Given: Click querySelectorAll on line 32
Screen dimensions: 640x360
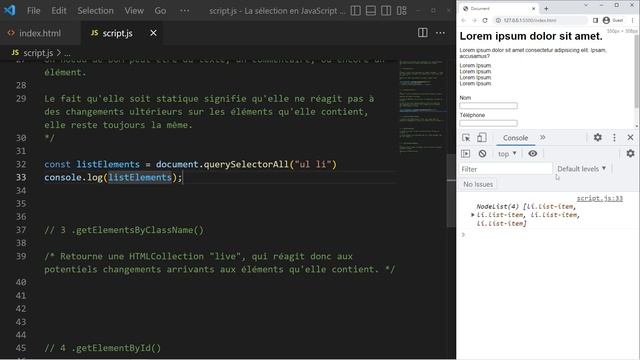Looking at the screenshot, I should click(246, 164).
